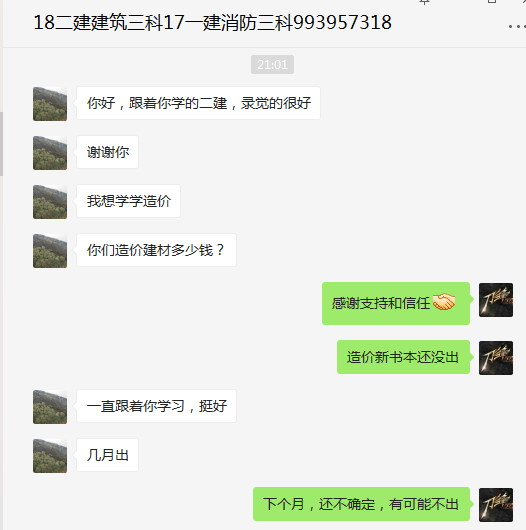
Task: Click the 21:01 timestamp label
Action: [272, 65]
